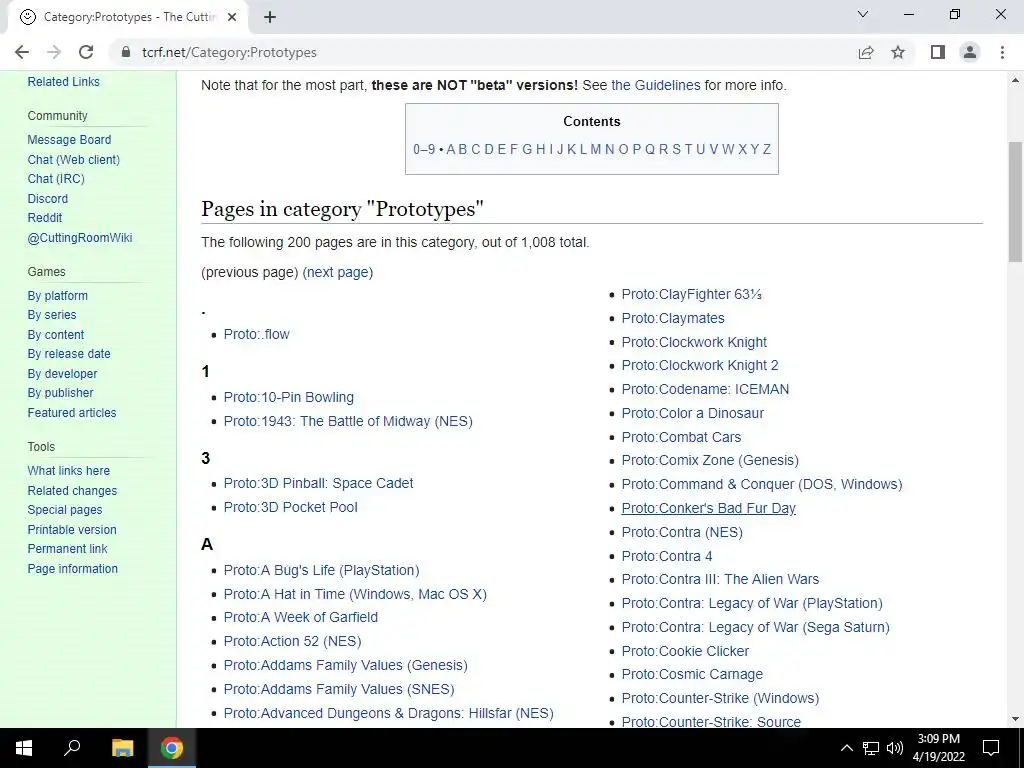Open Proto:Cookie Clicker link

[685, 651]
